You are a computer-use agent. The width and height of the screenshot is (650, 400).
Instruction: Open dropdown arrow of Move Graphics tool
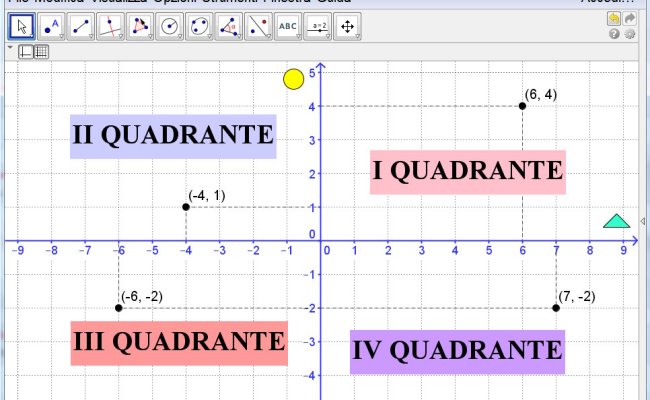pos(358,36)
